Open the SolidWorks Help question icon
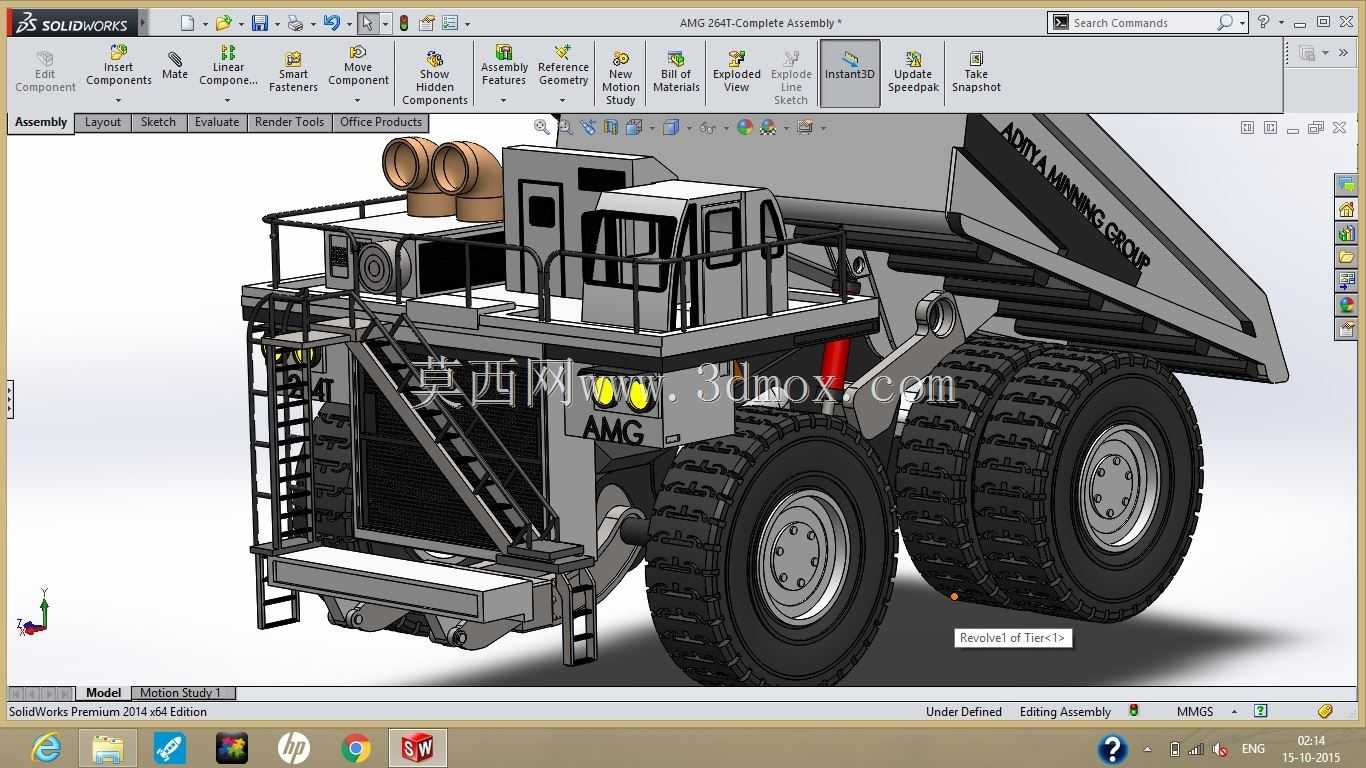The height and width of the screenshot is (768, 1366). click(1264, 22)
